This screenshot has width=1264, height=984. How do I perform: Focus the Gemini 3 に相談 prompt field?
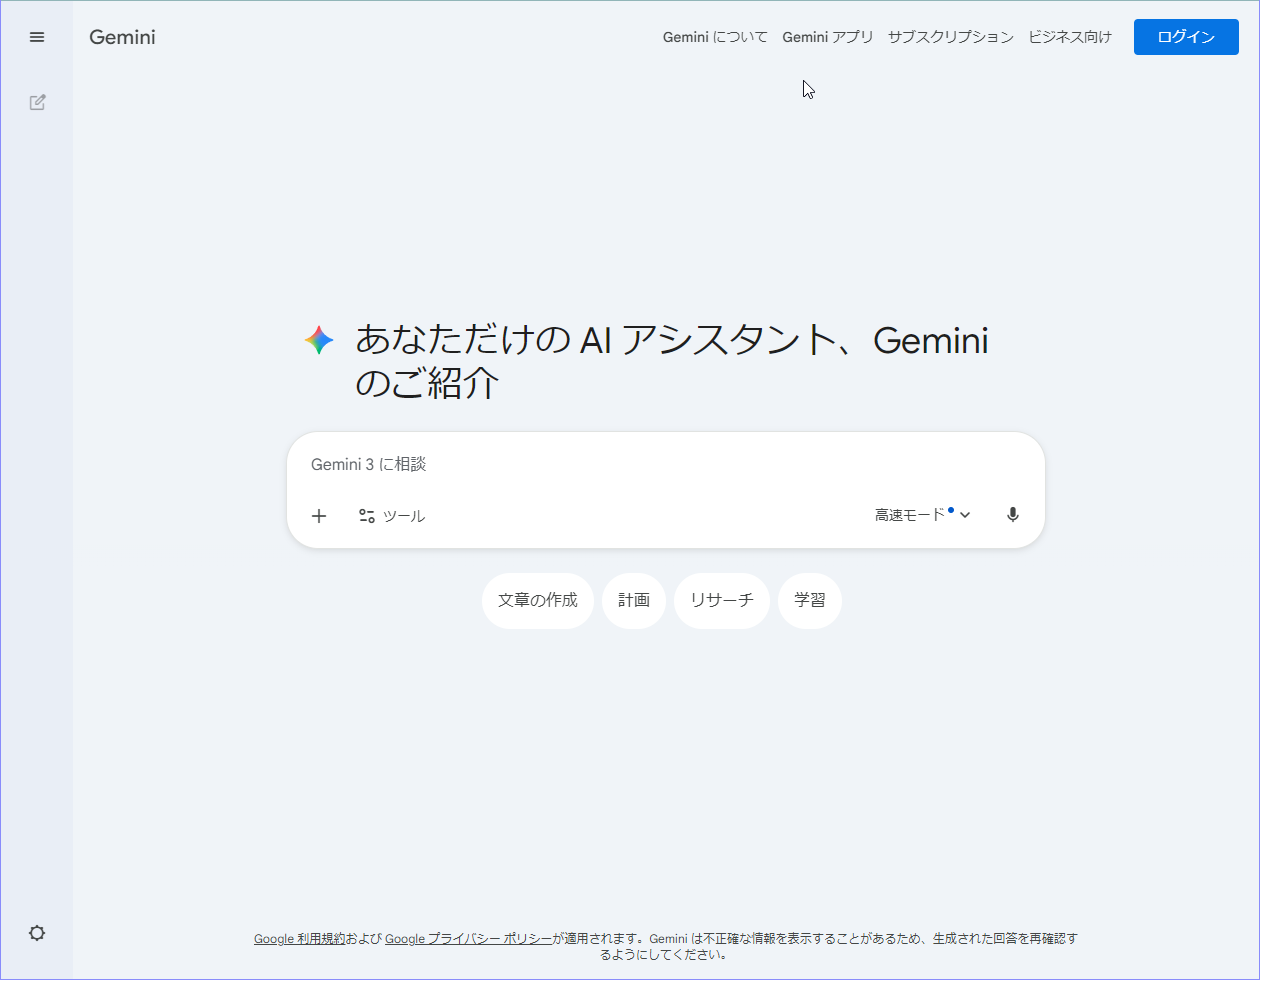665,464
